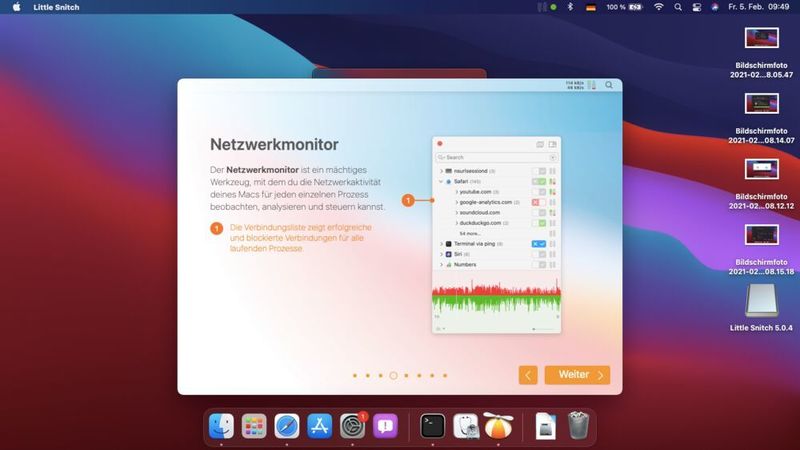The height and width of the screenshot is (450, 800).
Task: Open System Preferences with badge in Dock
Action: pos(353,426)
